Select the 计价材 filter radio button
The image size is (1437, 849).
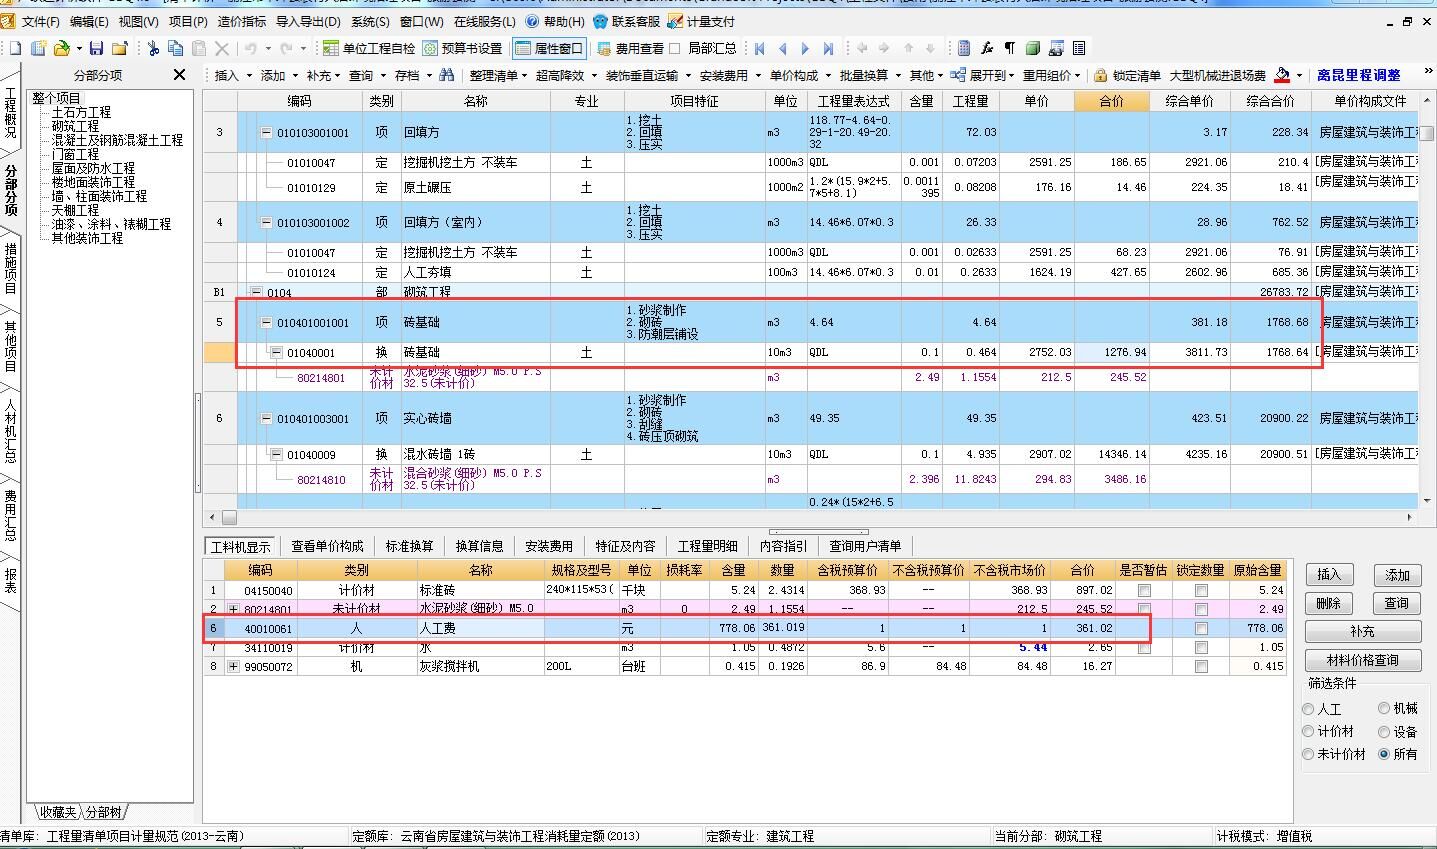(1308, 732)
